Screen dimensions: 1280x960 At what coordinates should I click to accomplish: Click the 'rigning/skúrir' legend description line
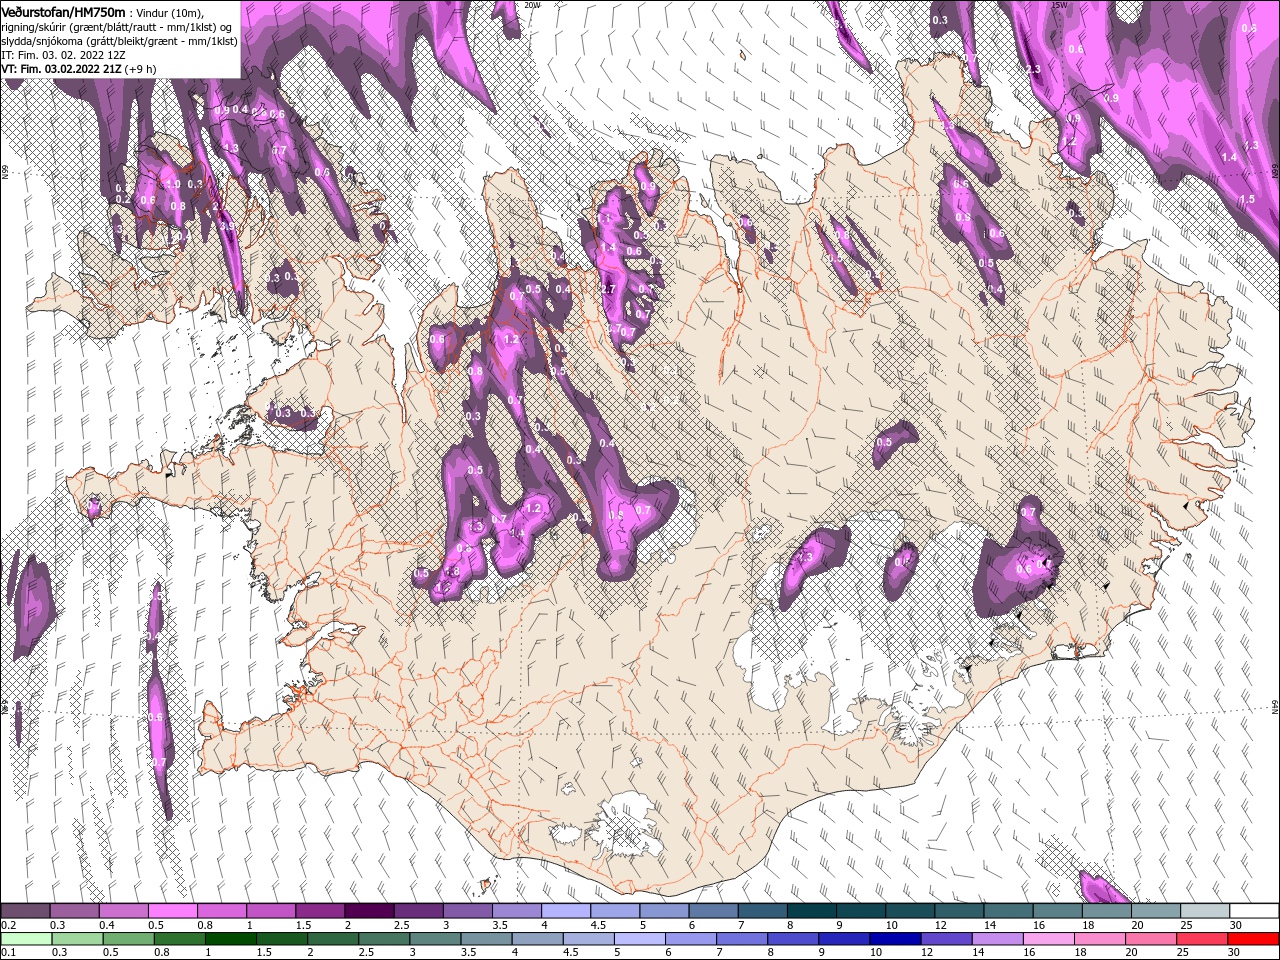(117, 27)
